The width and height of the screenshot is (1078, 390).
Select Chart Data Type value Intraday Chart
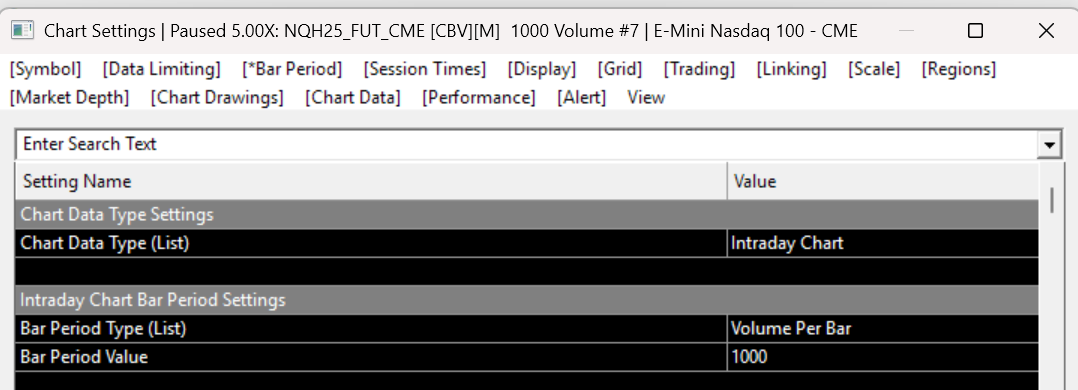tap(883, 243)
